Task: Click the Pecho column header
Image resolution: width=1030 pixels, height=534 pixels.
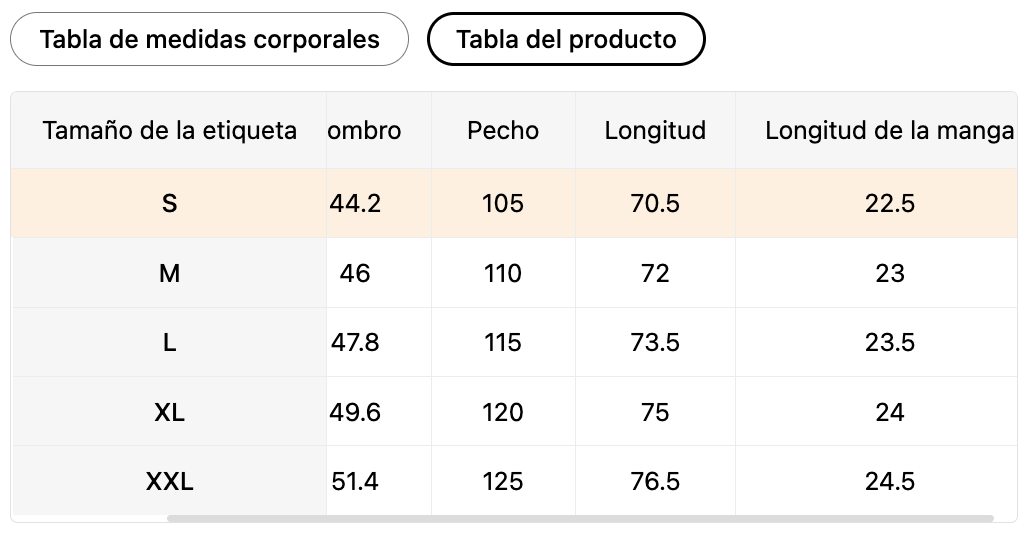Action: click(503, 130)
